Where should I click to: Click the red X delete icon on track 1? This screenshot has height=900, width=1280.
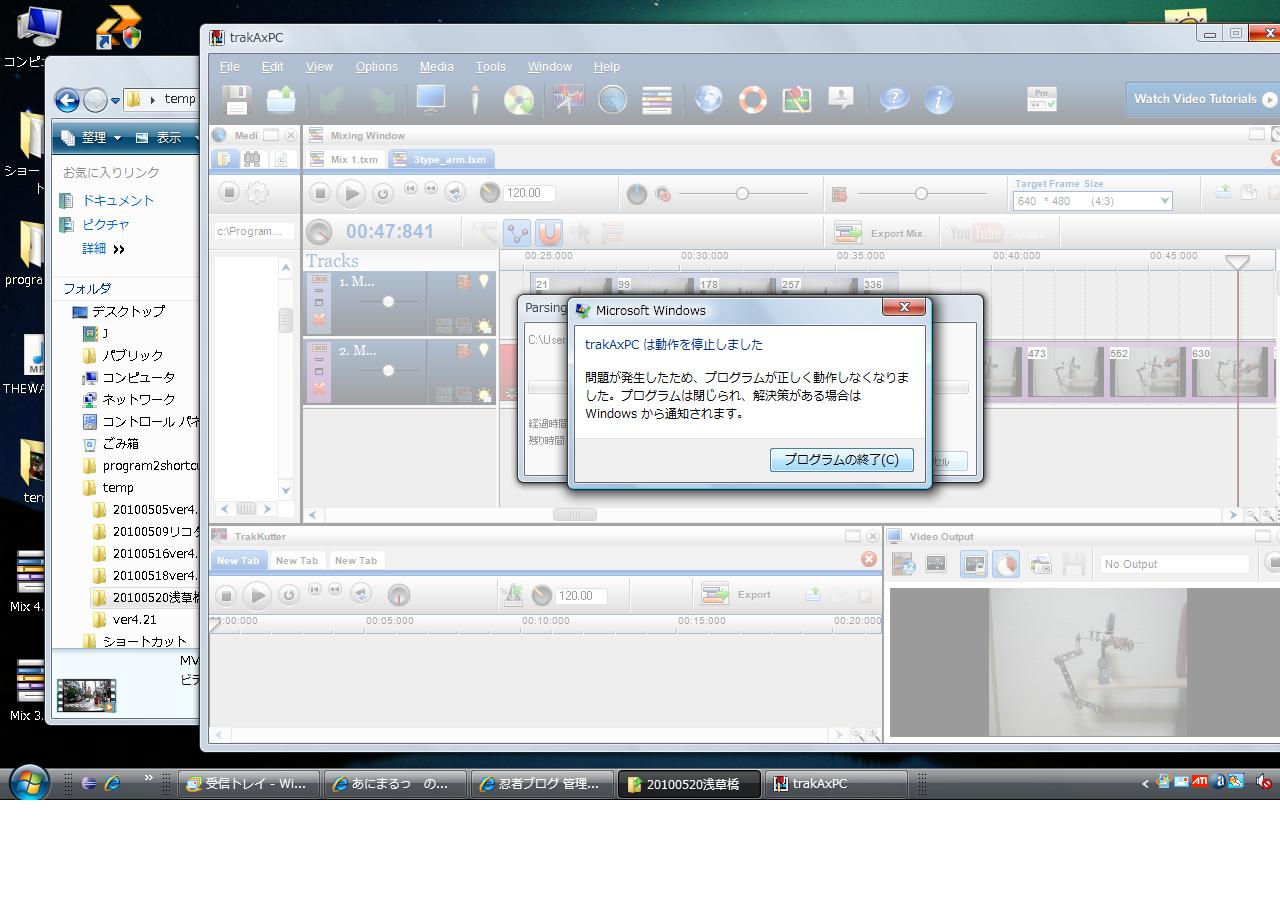(x=319, y=320)
